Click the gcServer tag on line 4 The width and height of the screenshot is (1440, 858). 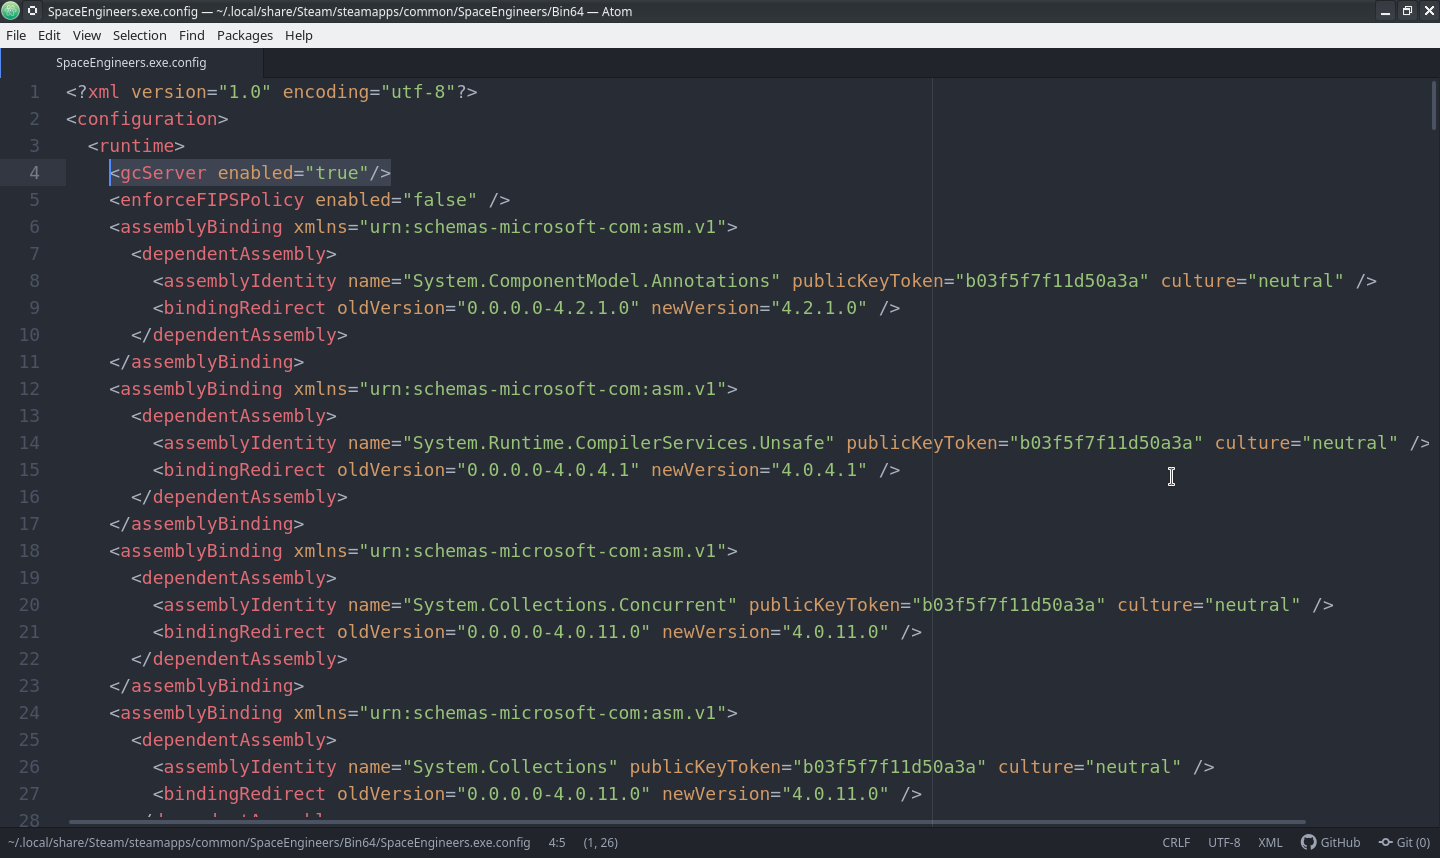click(163, 173)
